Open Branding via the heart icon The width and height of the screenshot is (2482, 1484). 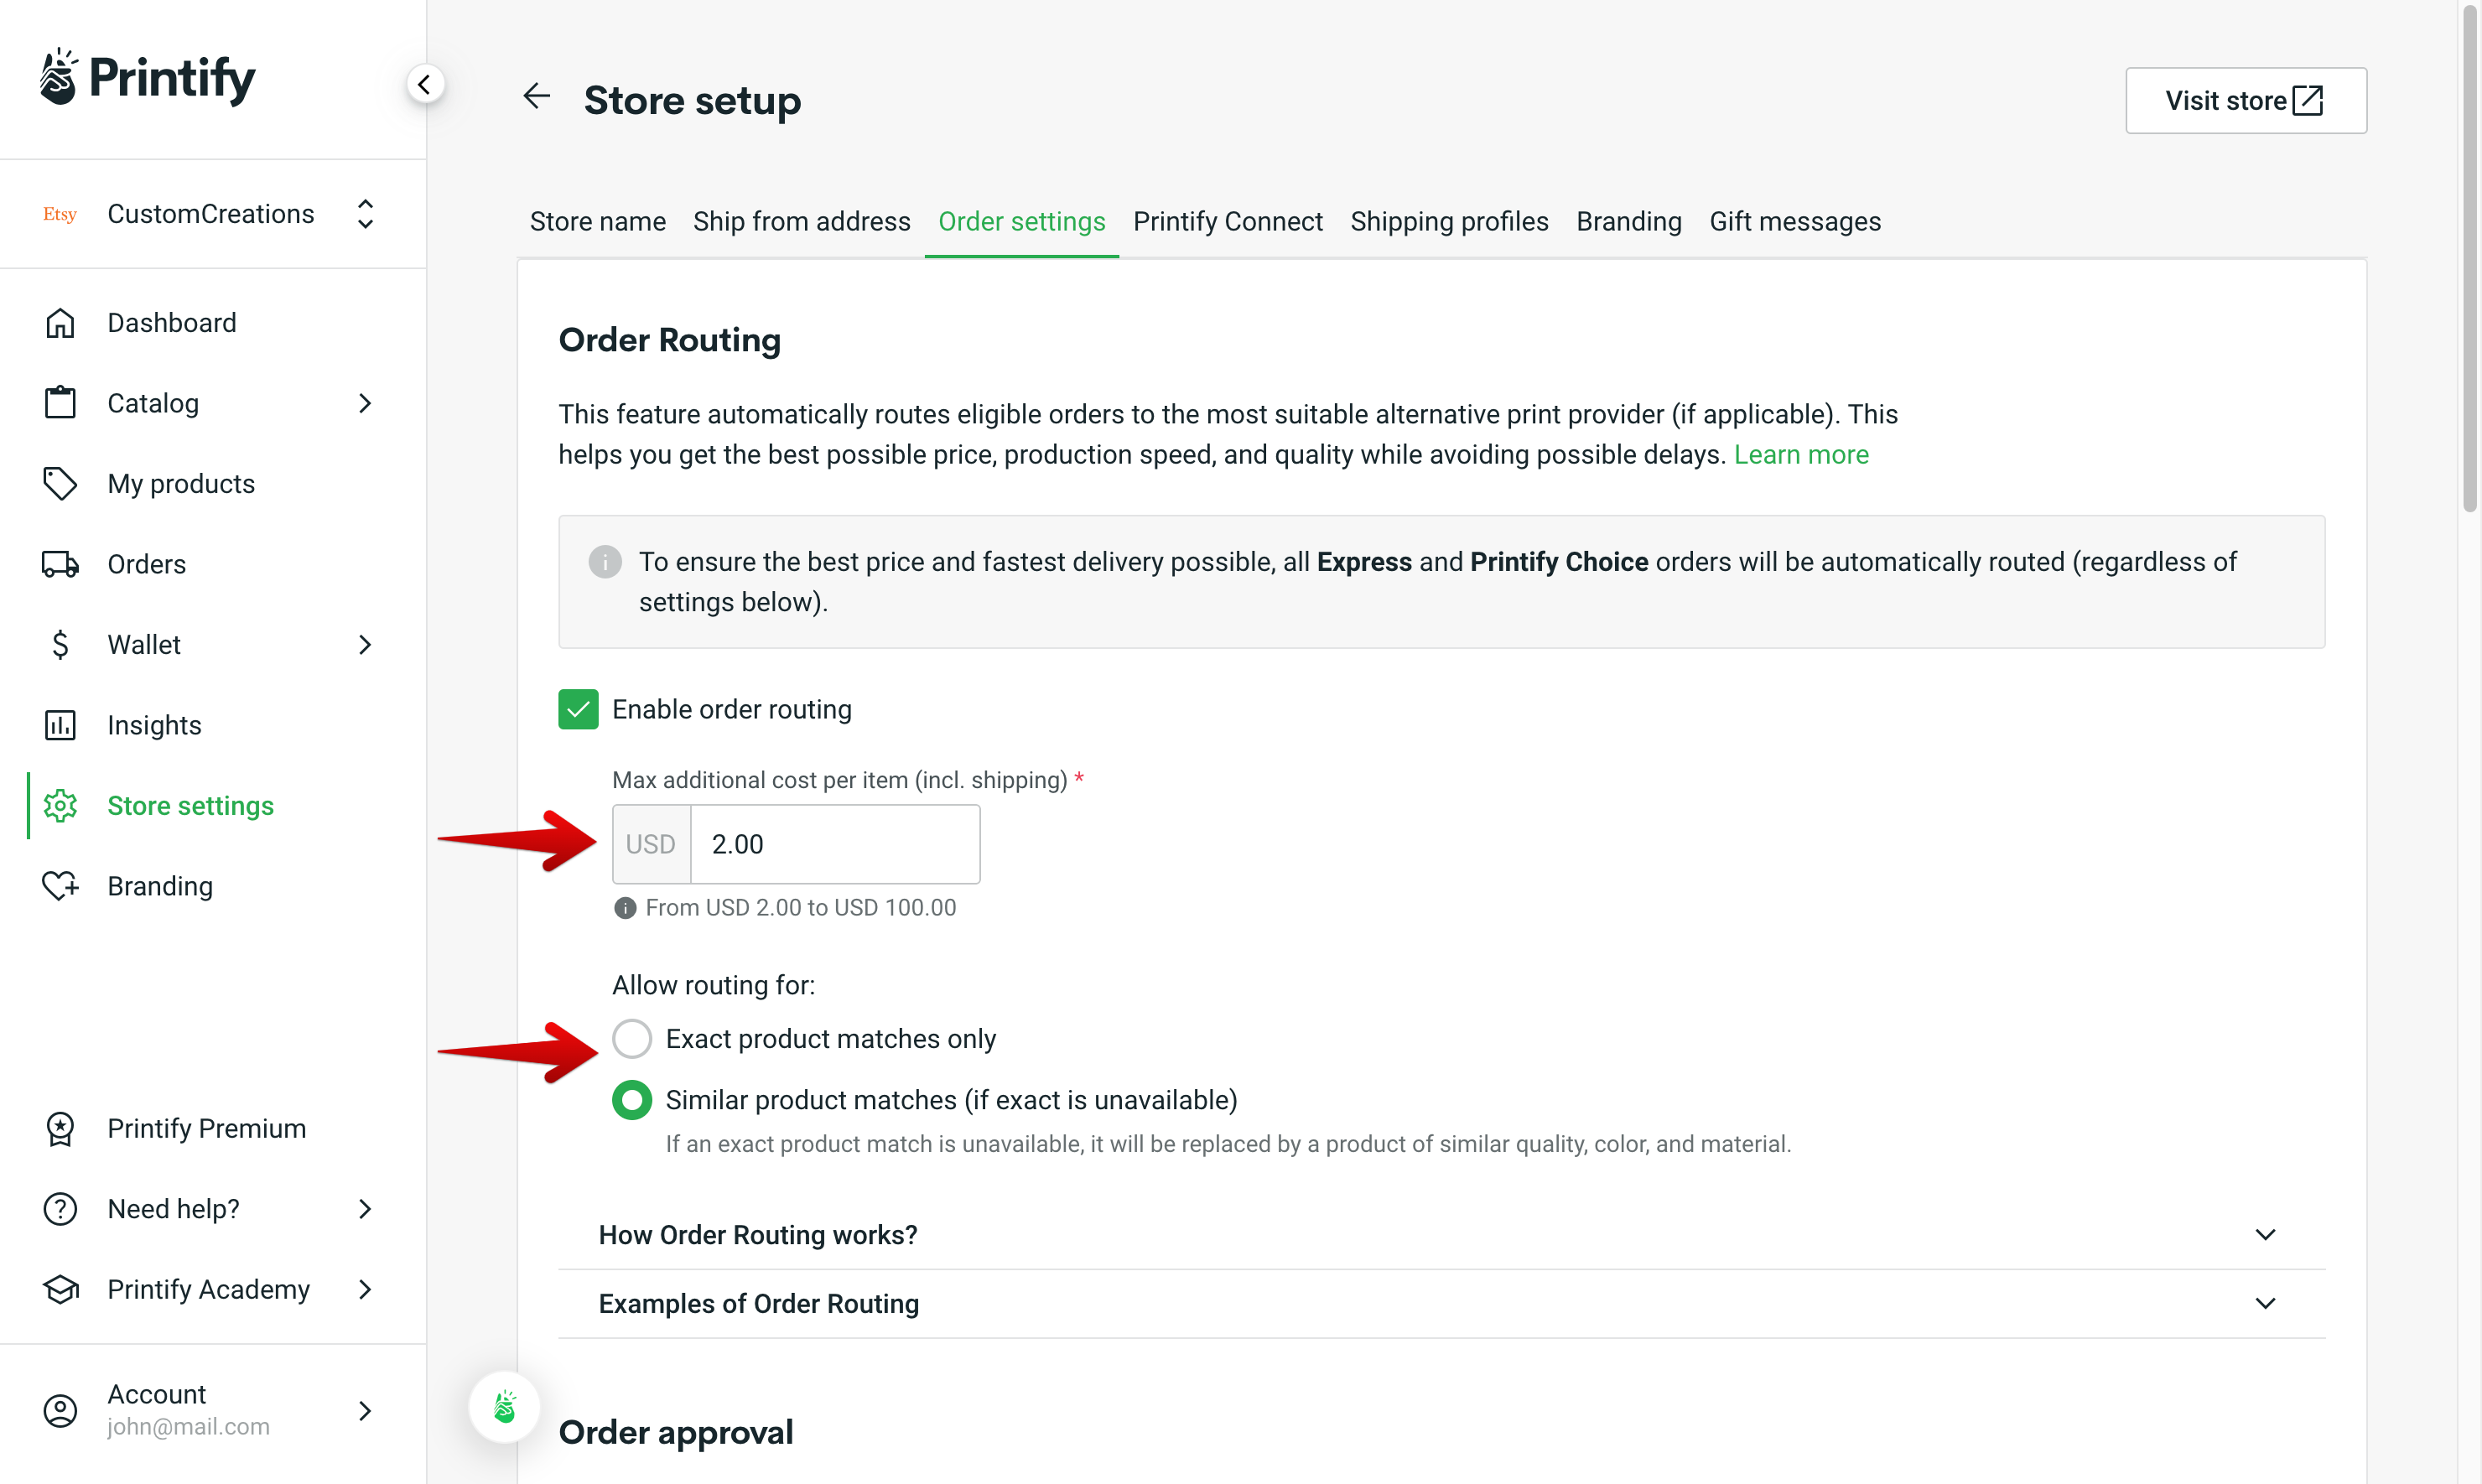pyautogui.click(x=60, y=885)
